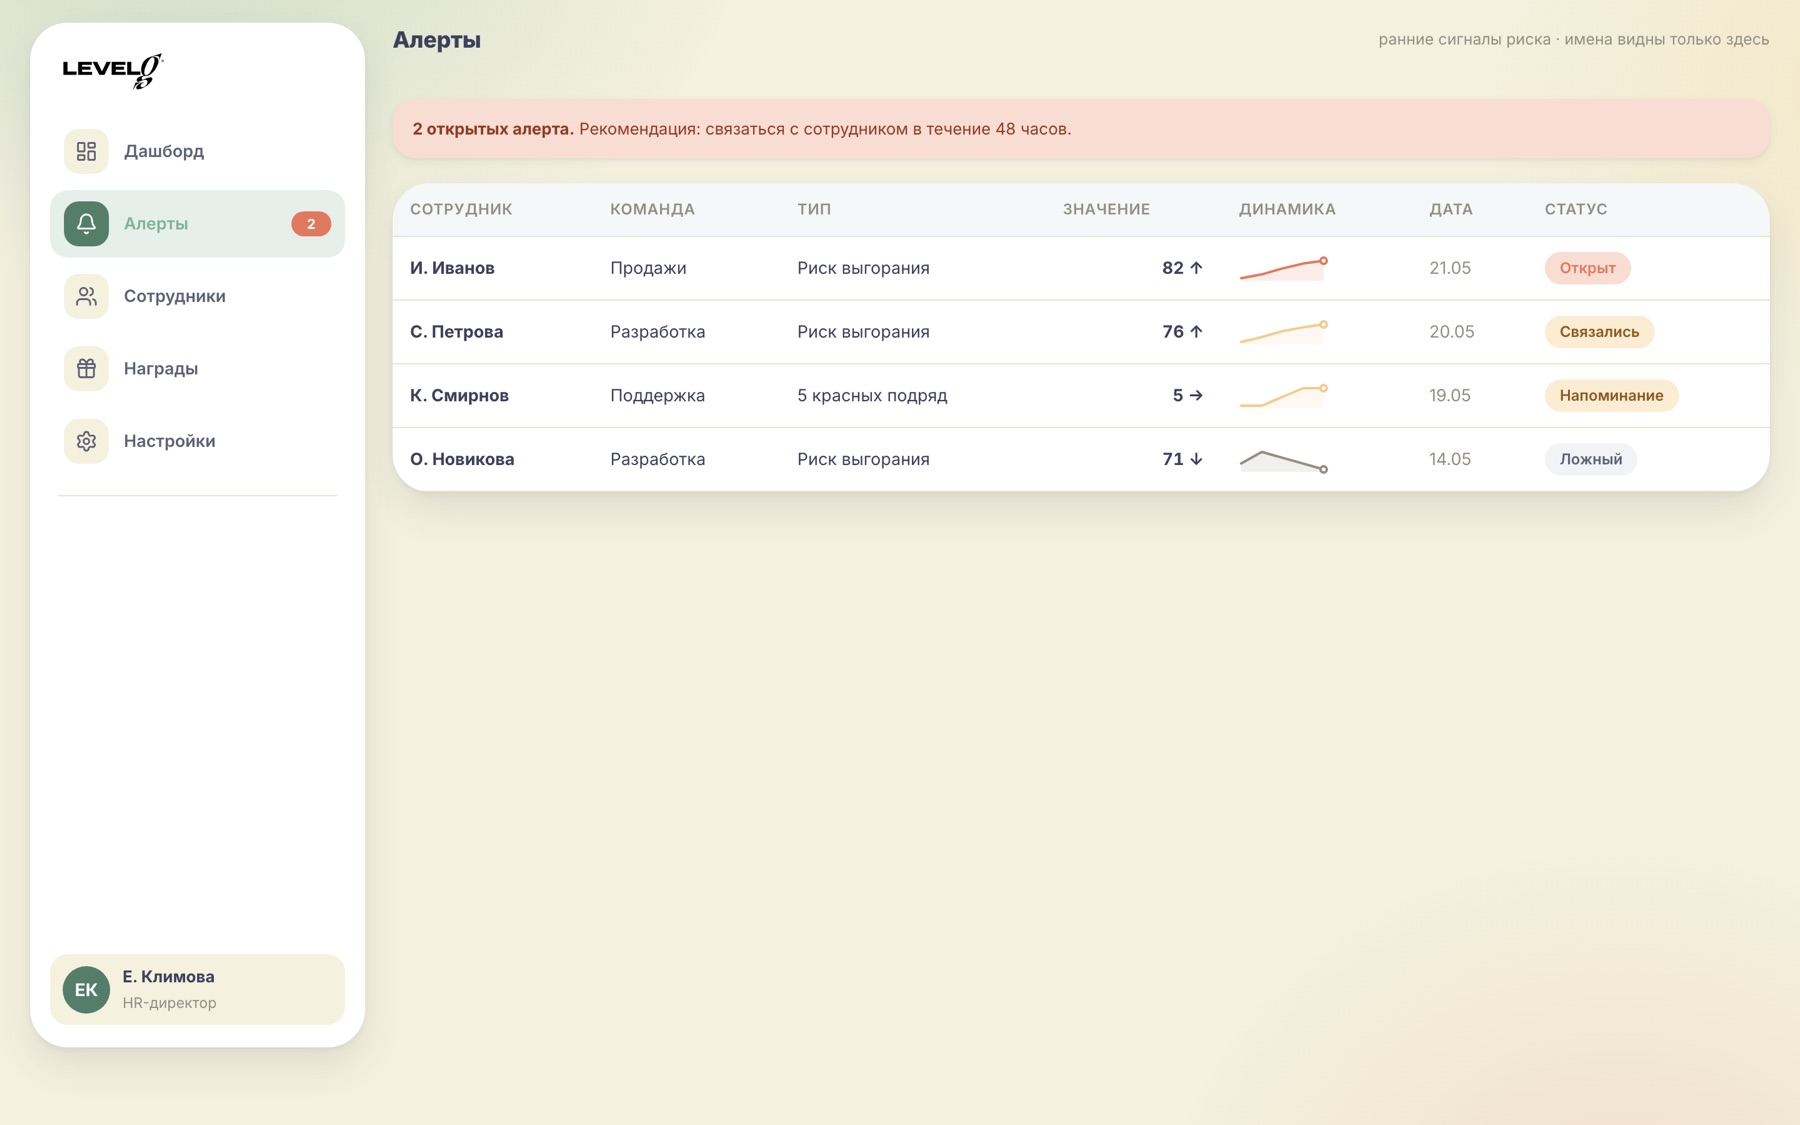
Task: Click the К. Смирнов trend sparkline
Action: (1284, 396)
